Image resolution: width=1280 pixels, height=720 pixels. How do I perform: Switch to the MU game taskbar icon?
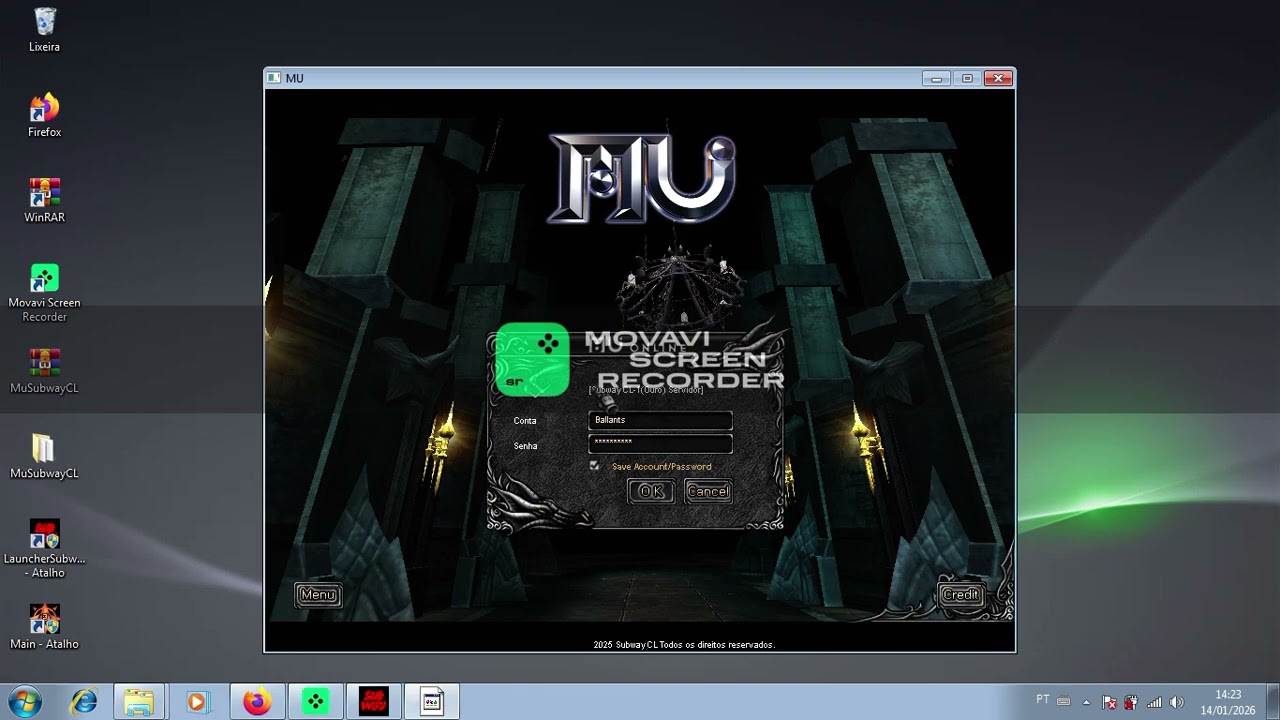pos(432,702)
